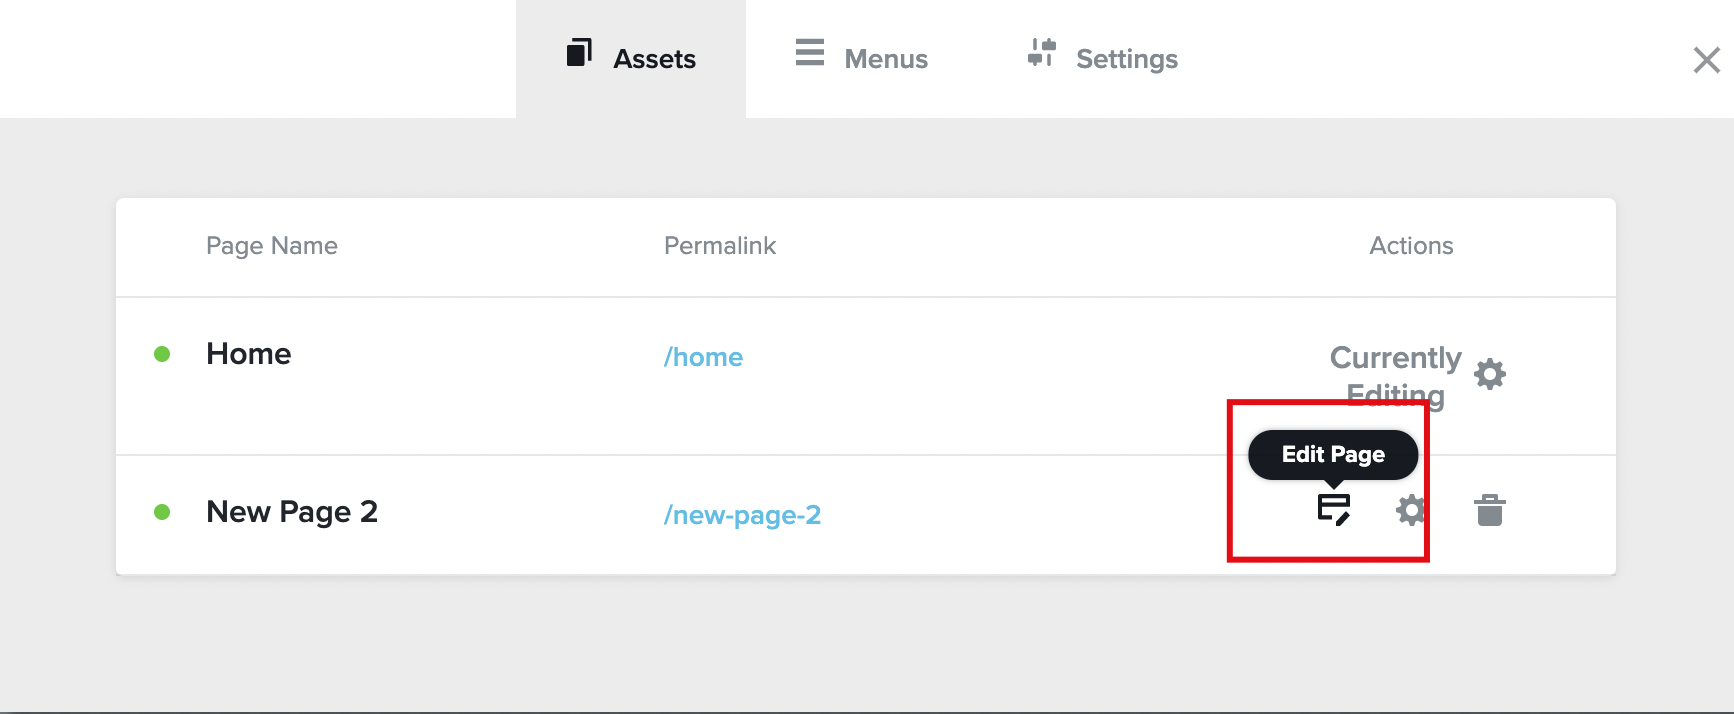This screenshot has height=714, width=1734.
Task: Click the Permalink column header
Action: (x=719, y=246)
